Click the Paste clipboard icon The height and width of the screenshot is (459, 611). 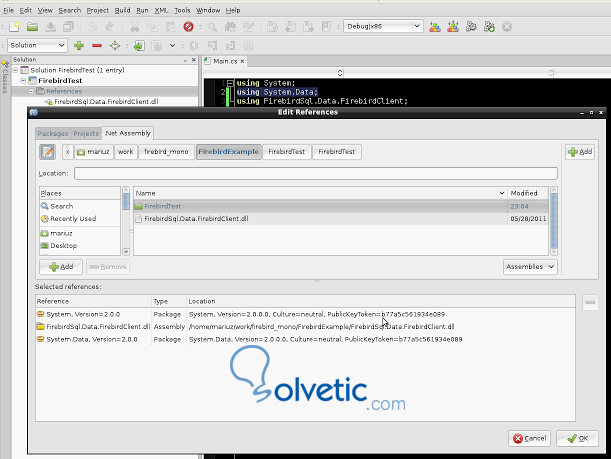coord(171,26)
